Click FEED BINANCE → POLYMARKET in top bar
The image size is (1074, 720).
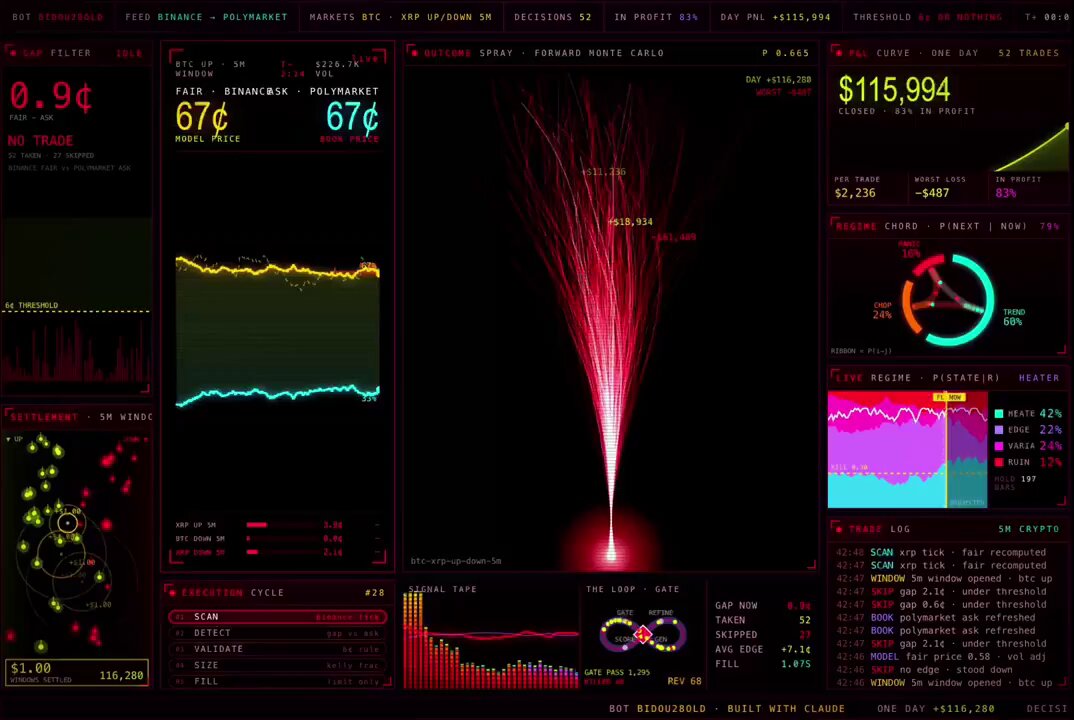[x=206, y=17]
